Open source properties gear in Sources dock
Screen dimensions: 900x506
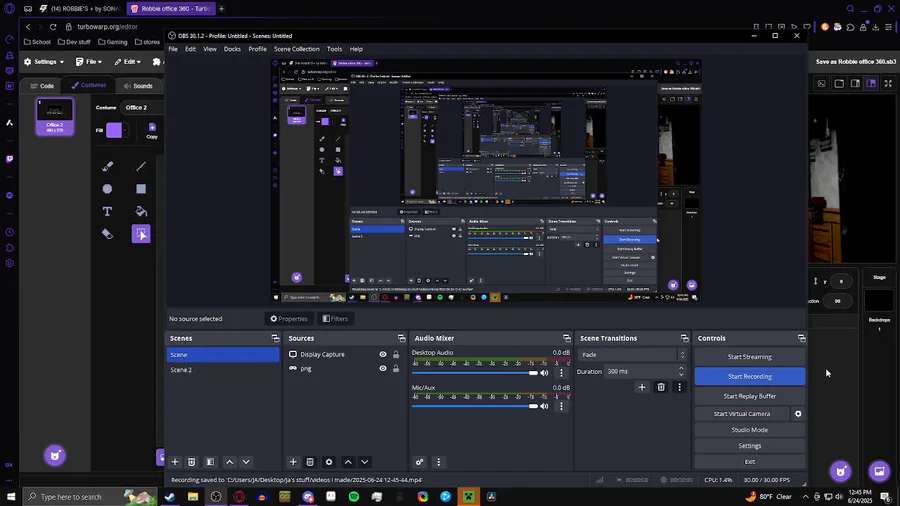click(x=329, y=462)
